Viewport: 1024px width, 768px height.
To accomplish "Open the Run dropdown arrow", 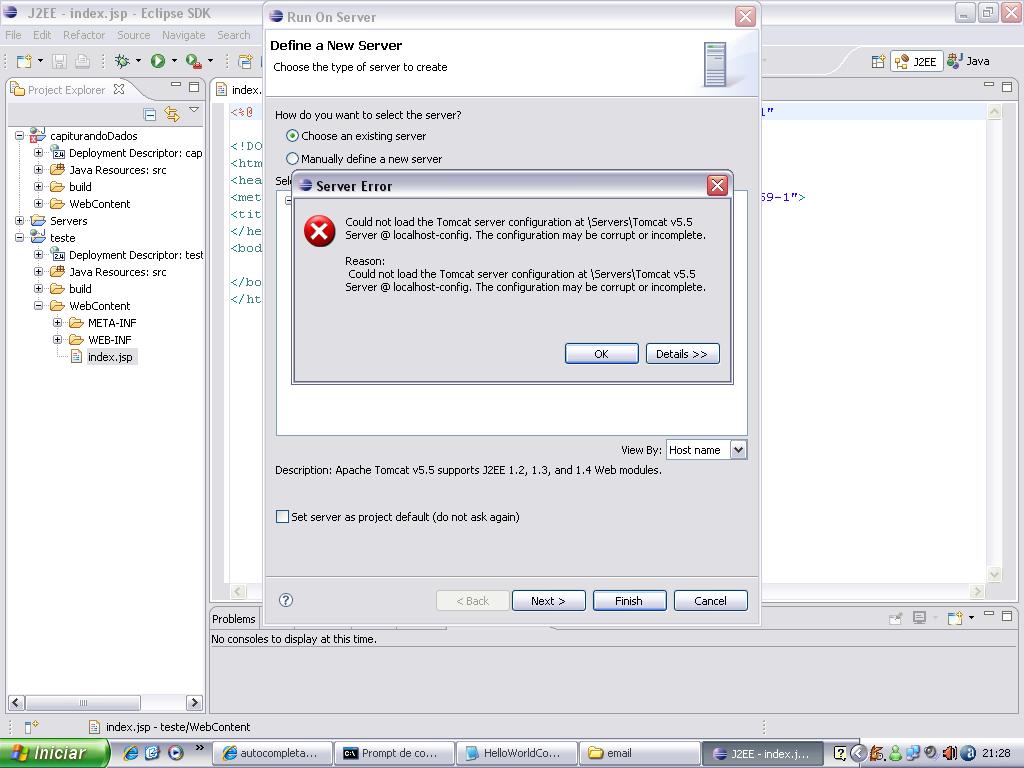I will click(x=174, y=61).
